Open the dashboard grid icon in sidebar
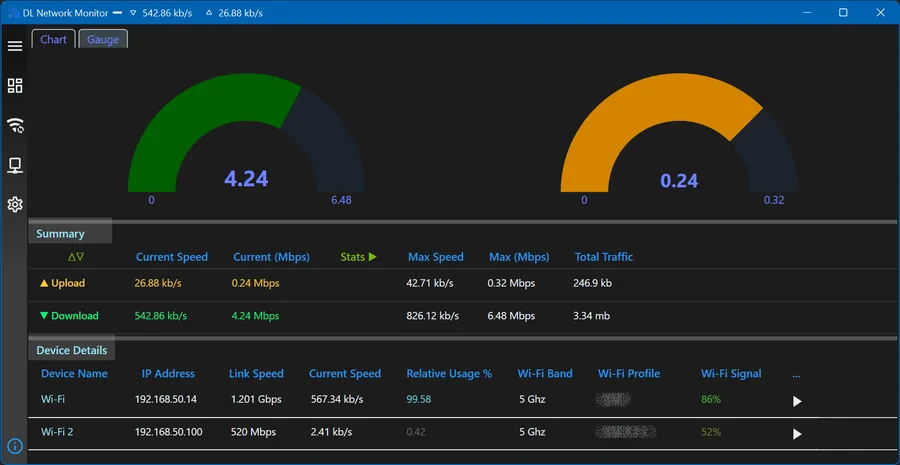Image resolution: width=900 pixels, height=465 pixels. coord(15,86)
